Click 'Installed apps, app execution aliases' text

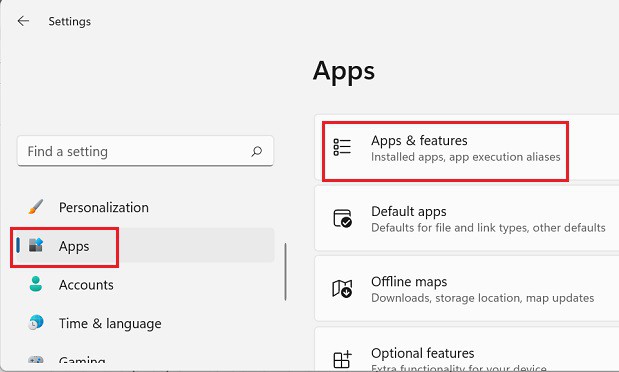coord(465,157)
